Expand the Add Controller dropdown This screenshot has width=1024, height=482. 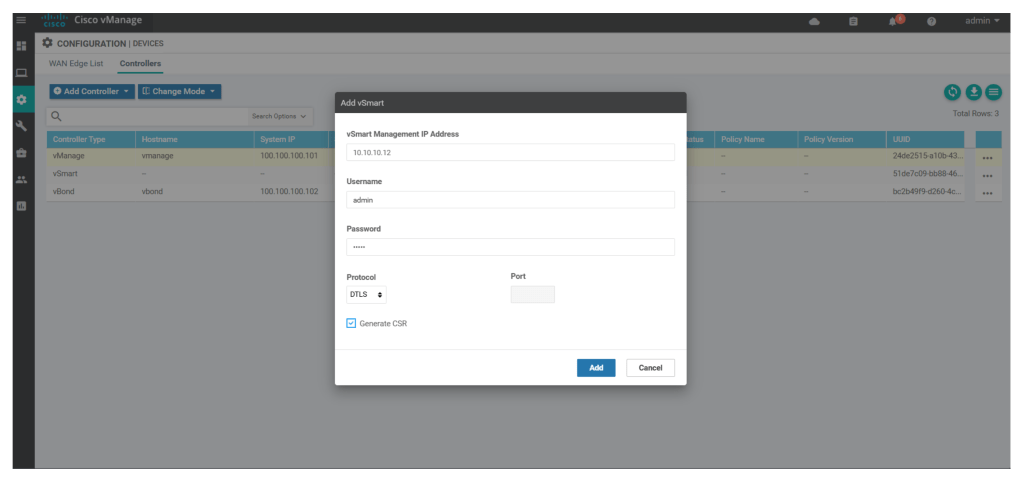92,91
